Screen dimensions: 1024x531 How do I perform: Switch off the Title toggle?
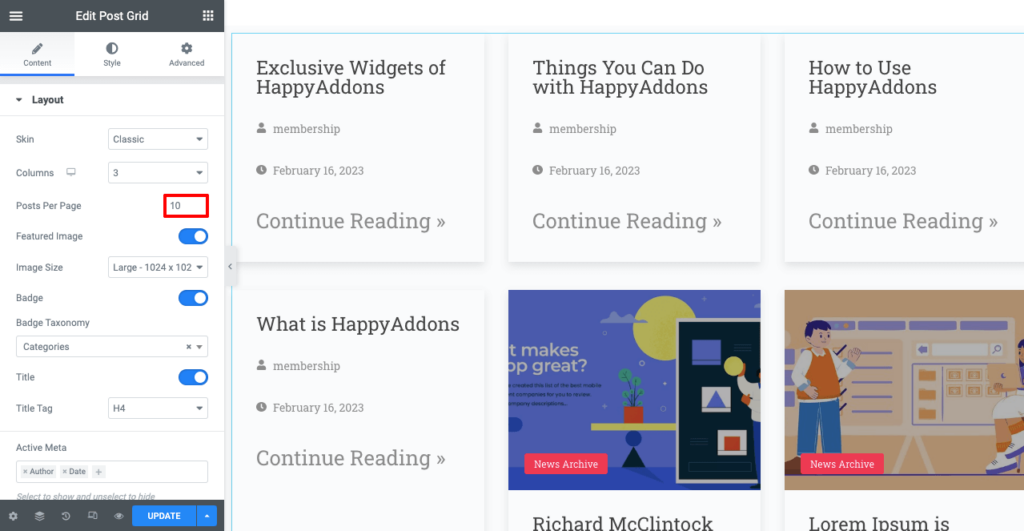(x=193, y=377)
